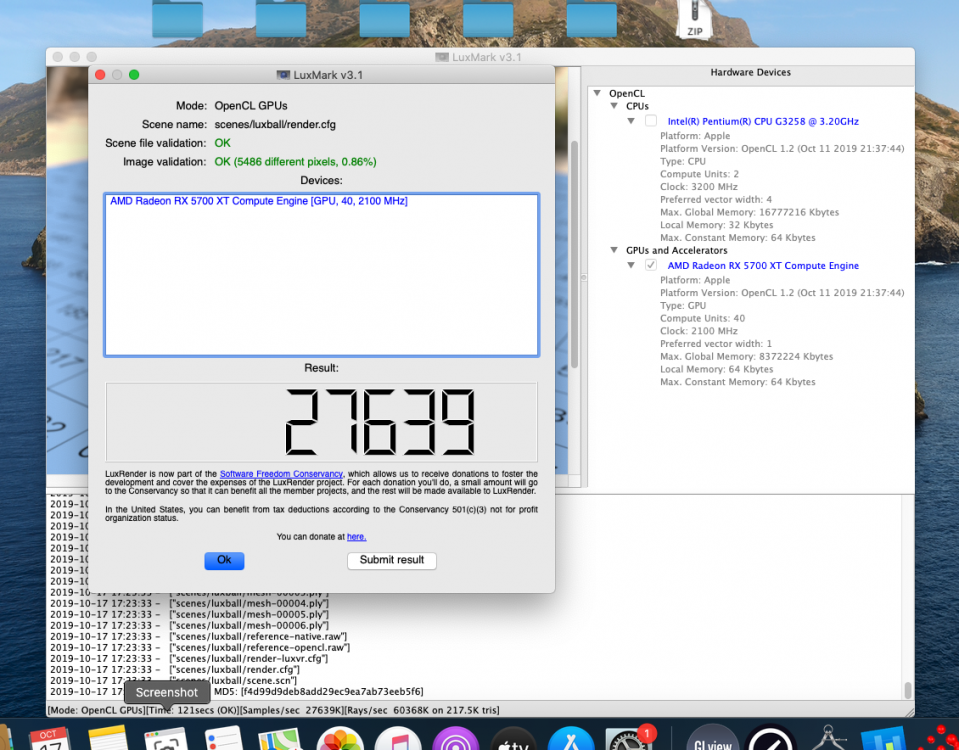The image size is (959, 750).
Task: Launch the Screenshot app in the dock
Action: [166, 738]
